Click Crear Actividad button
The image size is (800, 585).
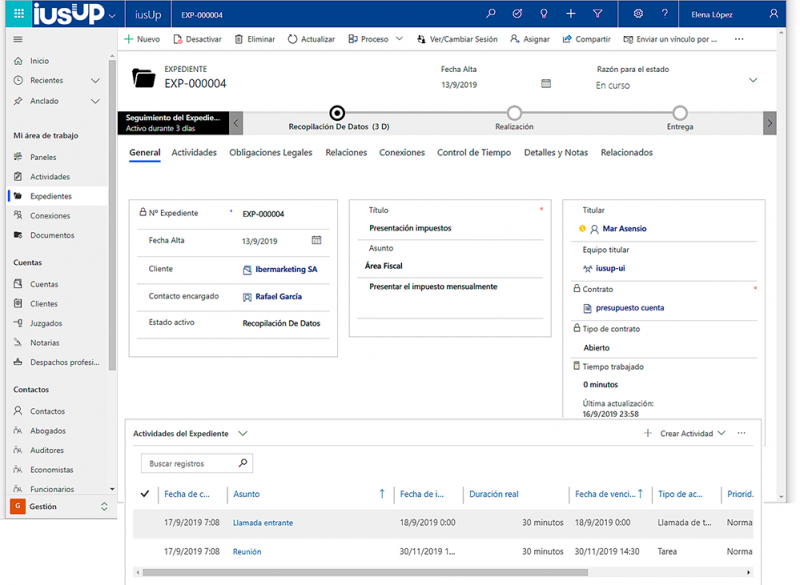pos(686,434)
